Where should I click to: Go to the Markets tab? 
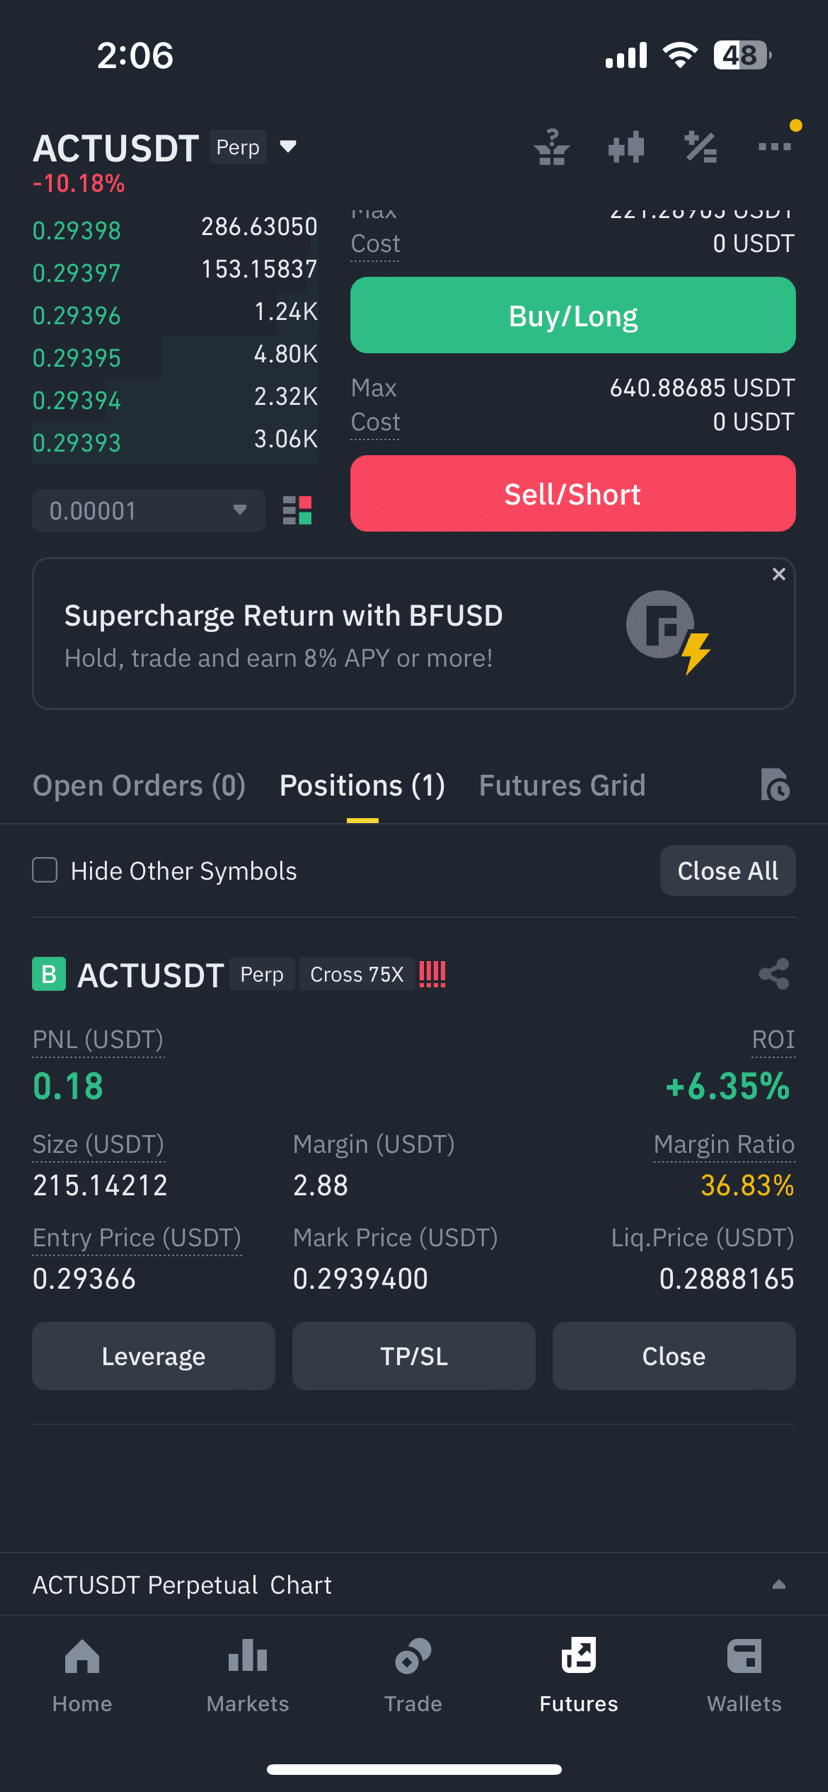247,1676
